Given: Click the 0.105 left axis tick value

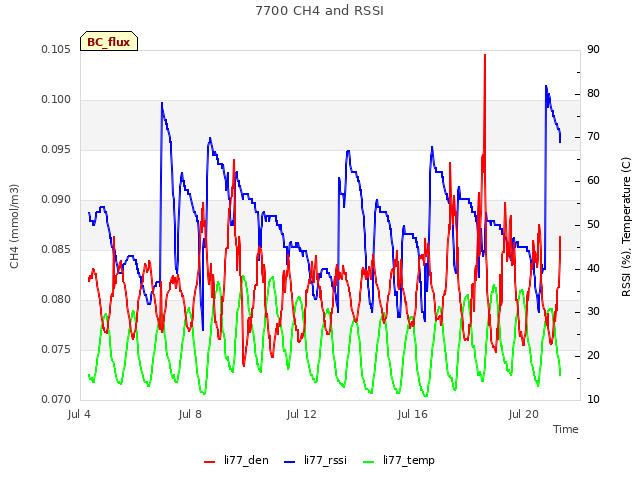Looking at the screenshot, I should coord(56,50).
